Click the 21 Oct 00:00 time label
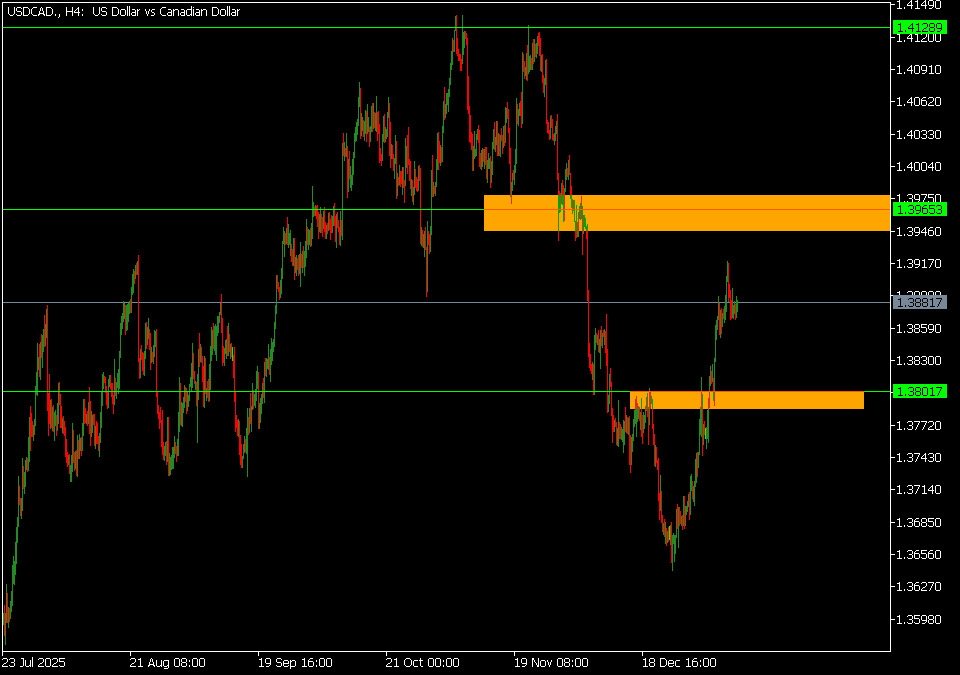960x675 pixels. pos(423,662)
